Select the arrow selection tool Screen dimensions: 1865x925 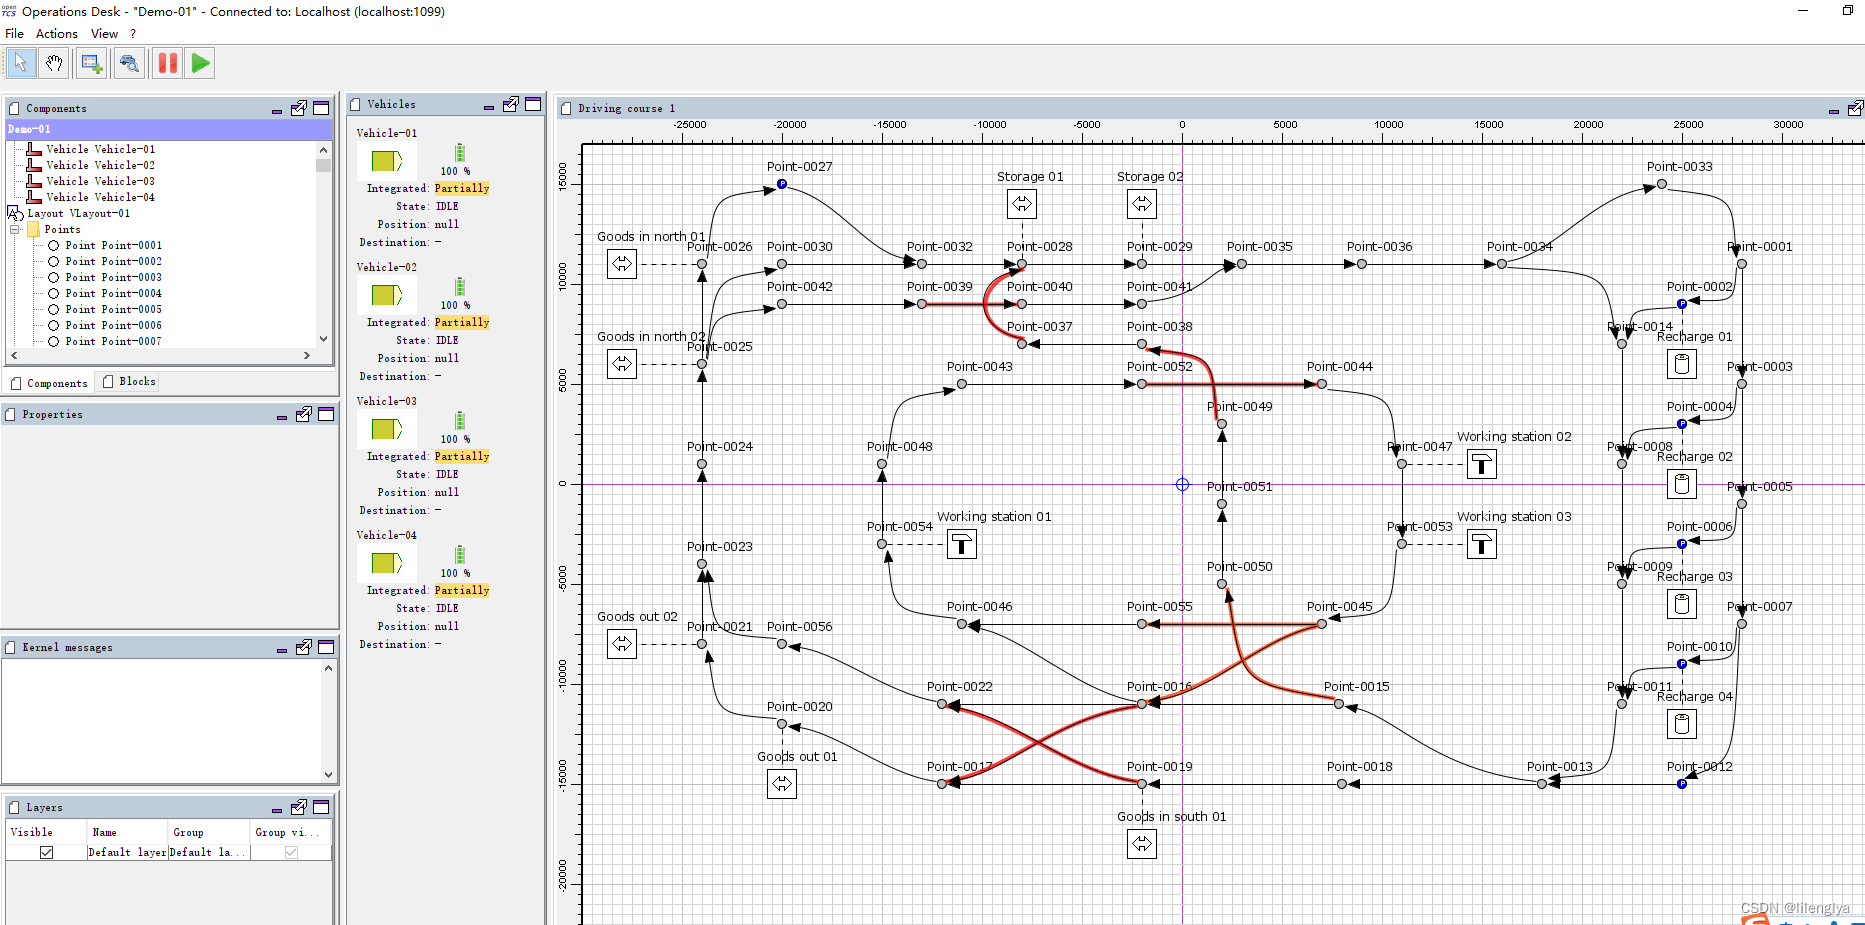point(20,63)
